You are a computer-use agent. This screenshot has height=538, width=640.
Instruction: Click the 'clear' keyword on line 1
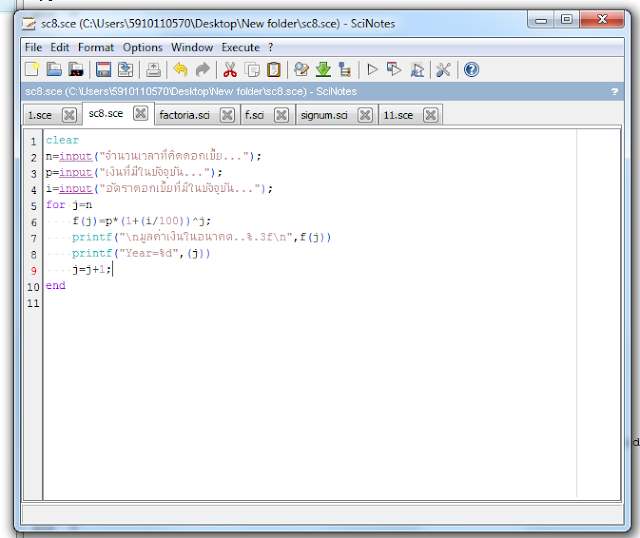coord(62,140)
